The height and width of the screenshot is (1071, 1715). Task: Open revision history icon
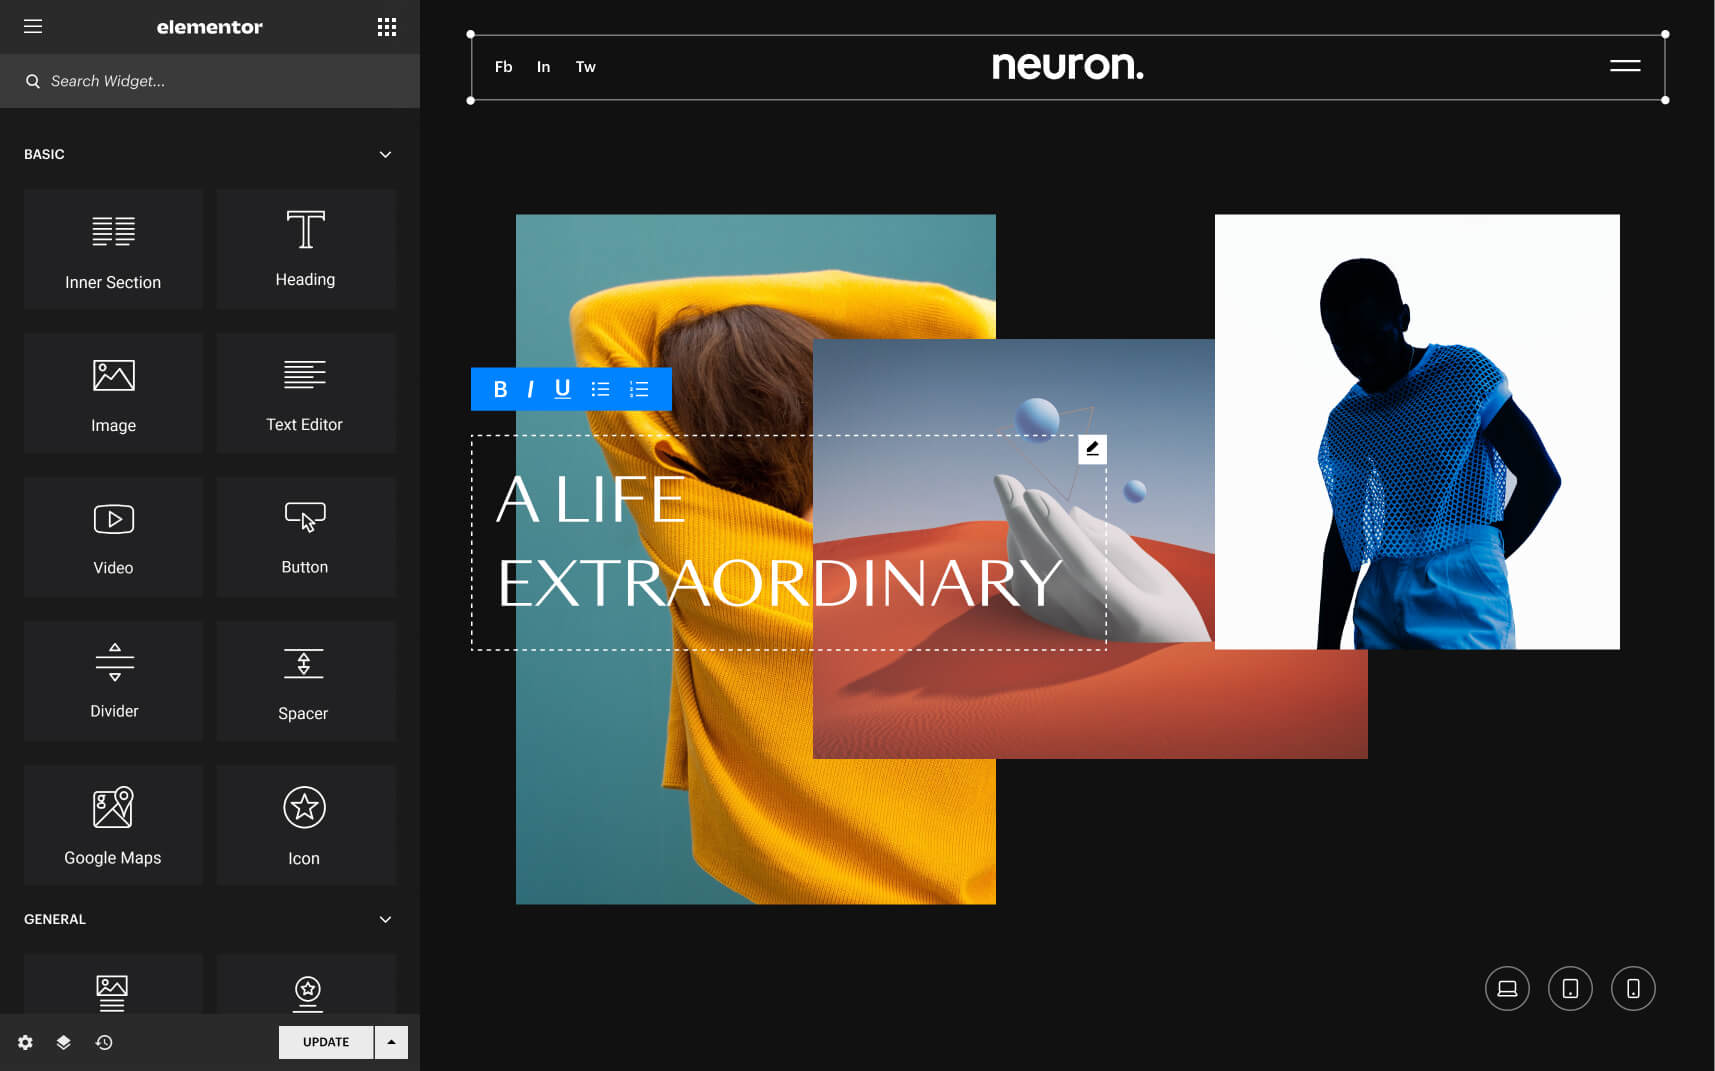104,1042
